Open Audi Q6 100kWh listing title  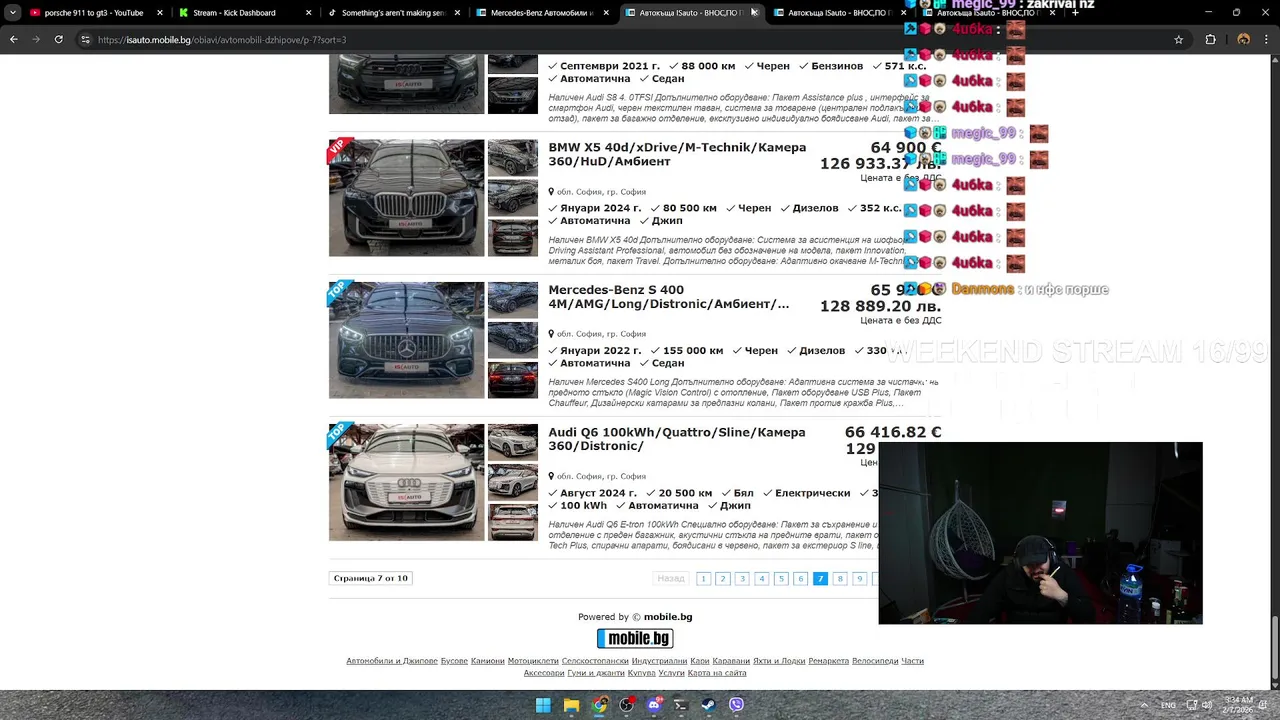(676, 439)
